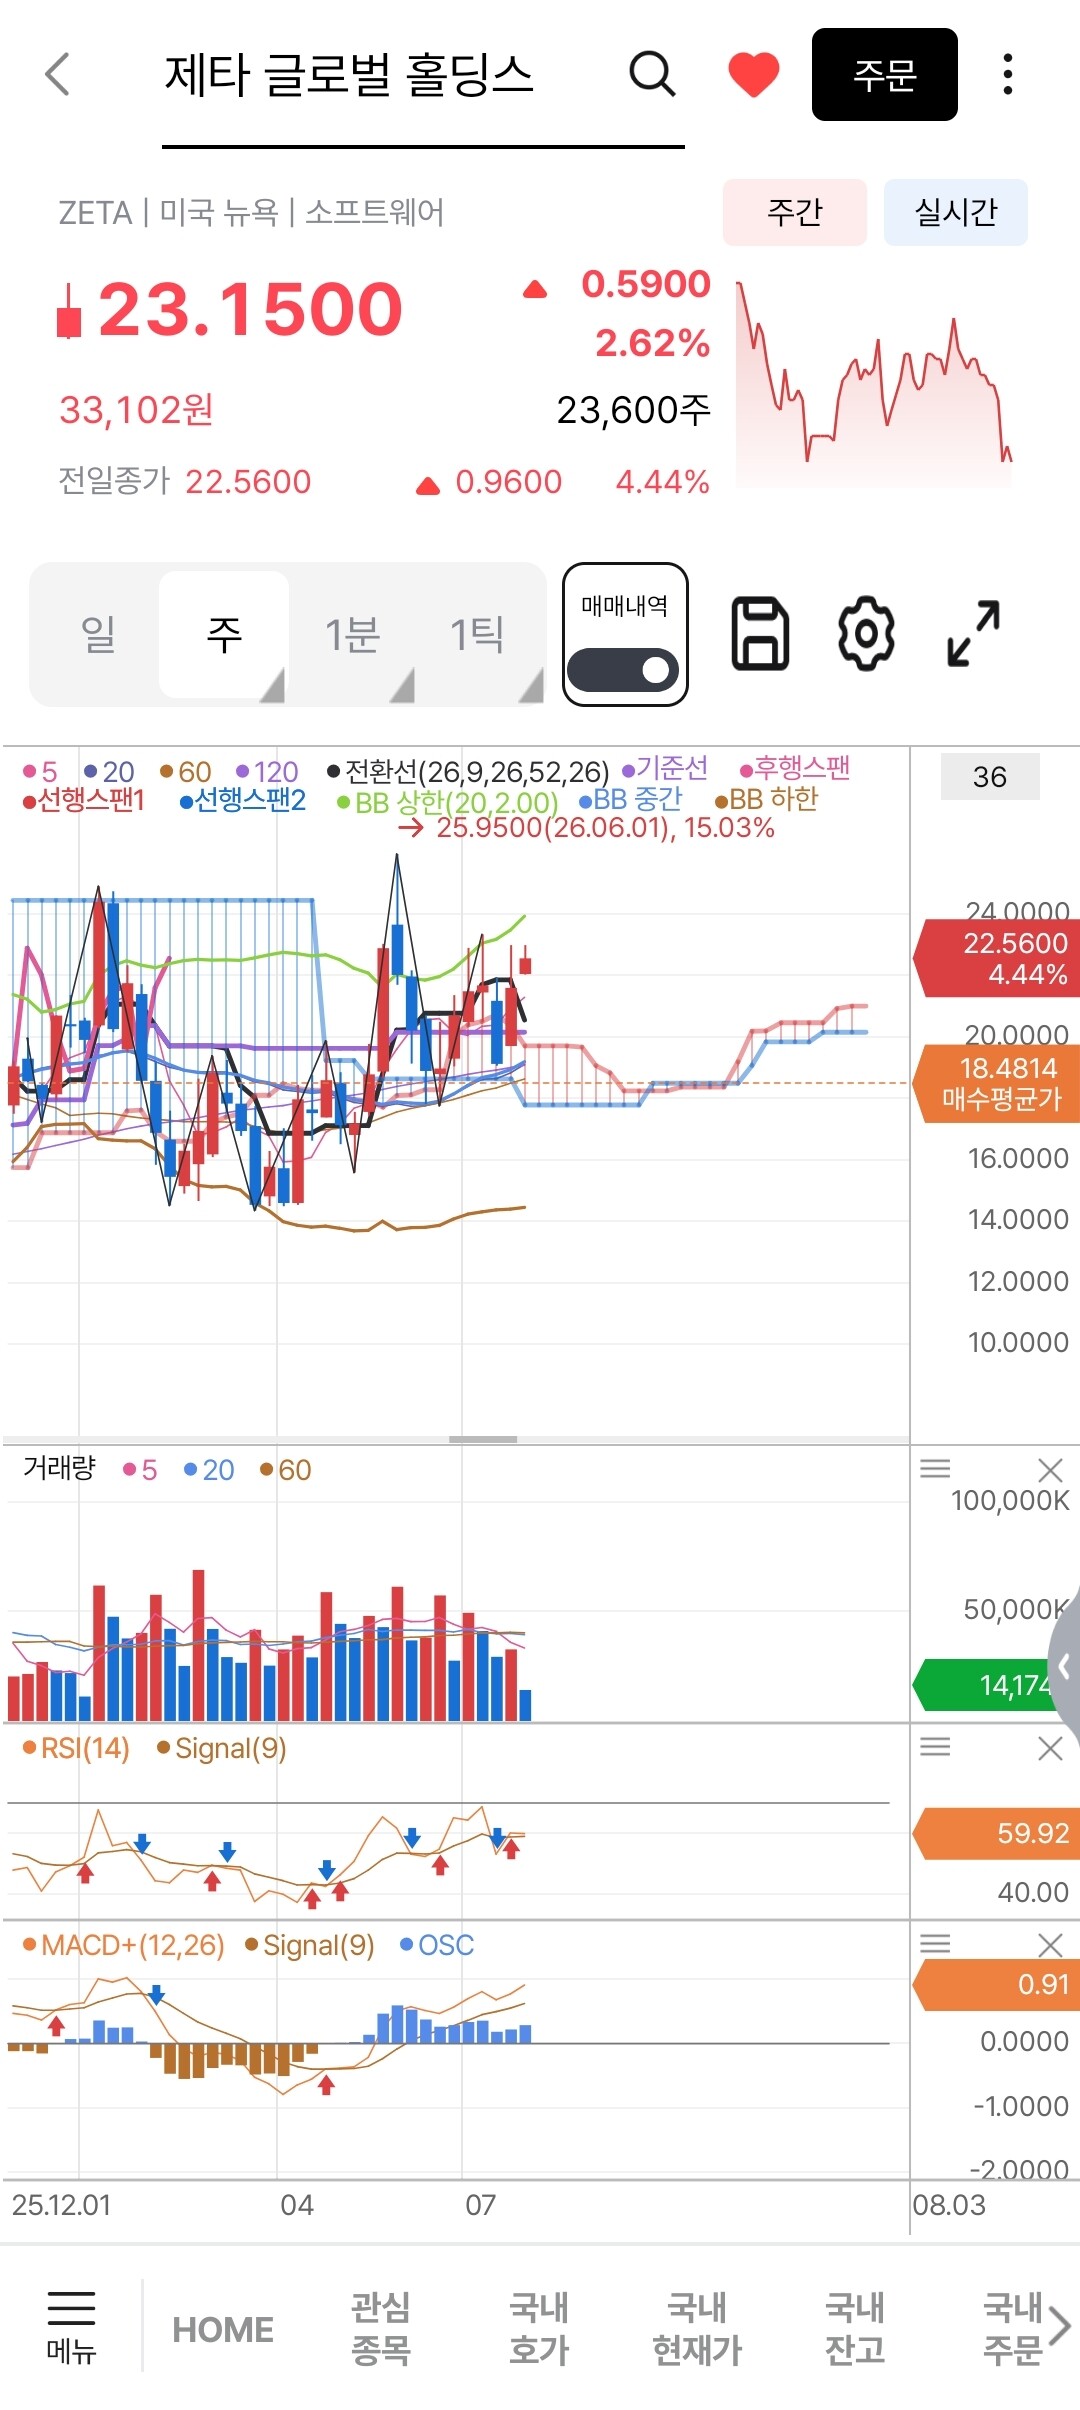Select the RSI(14) legend label

[x=76, y=1748]
